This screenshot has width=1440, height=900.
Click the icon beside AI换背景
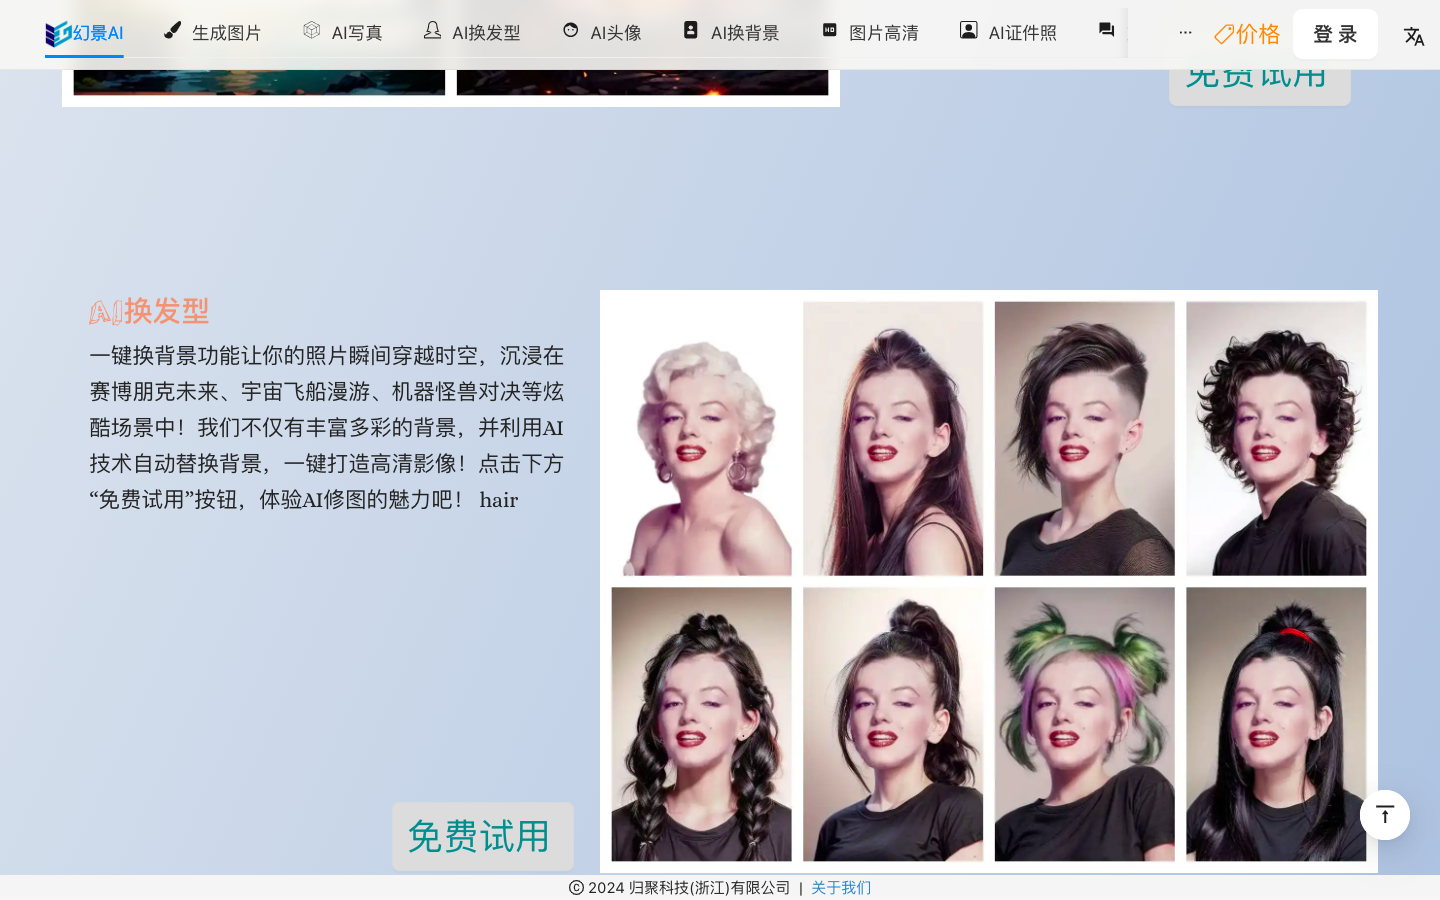tap(691, 30)
